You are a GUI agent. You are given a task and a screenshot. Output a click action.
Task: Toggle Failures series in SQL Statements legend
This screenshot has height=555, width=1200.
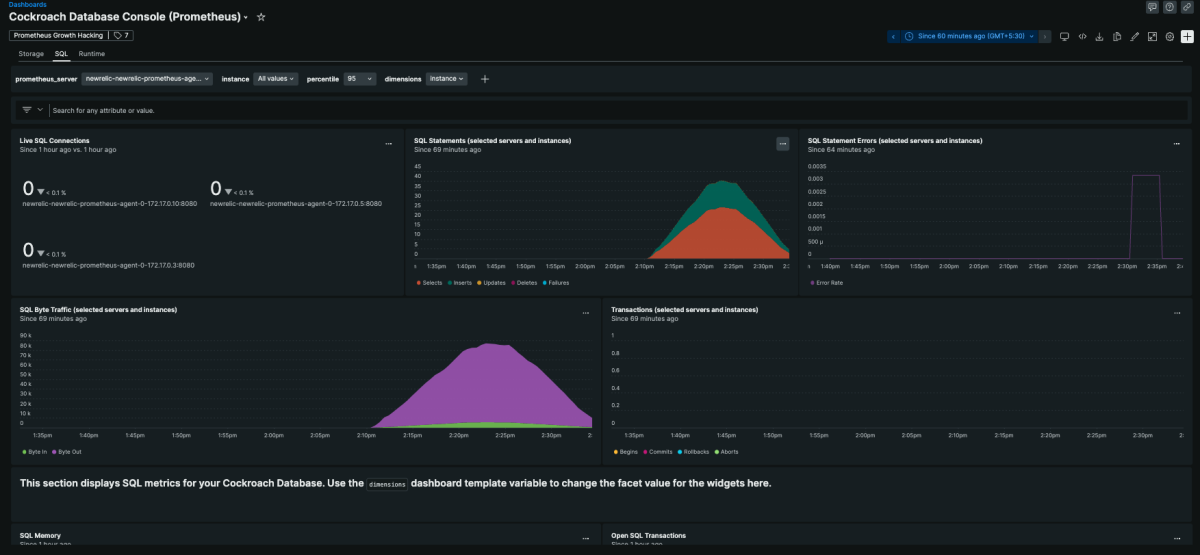click(x=556, y=283)
